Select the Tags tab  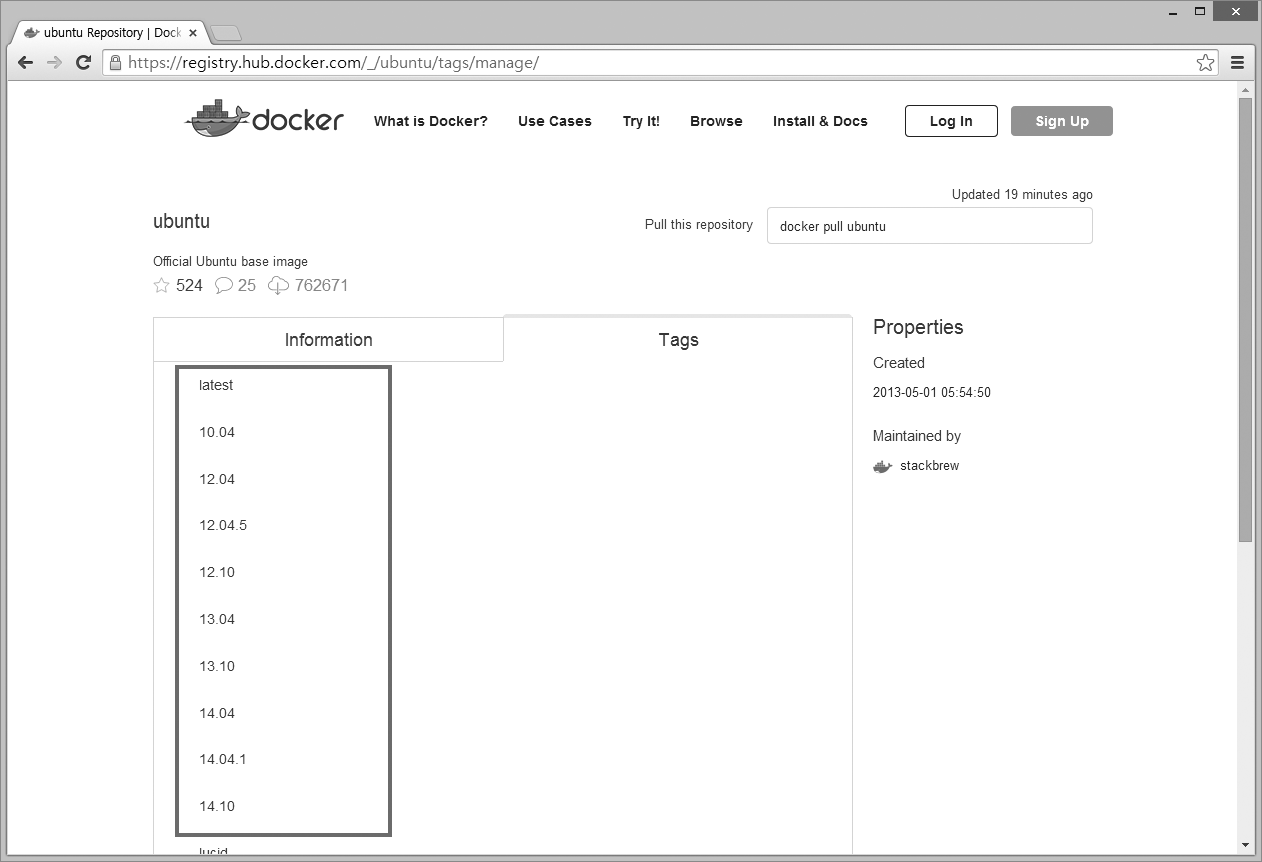[x=678, y=340]
